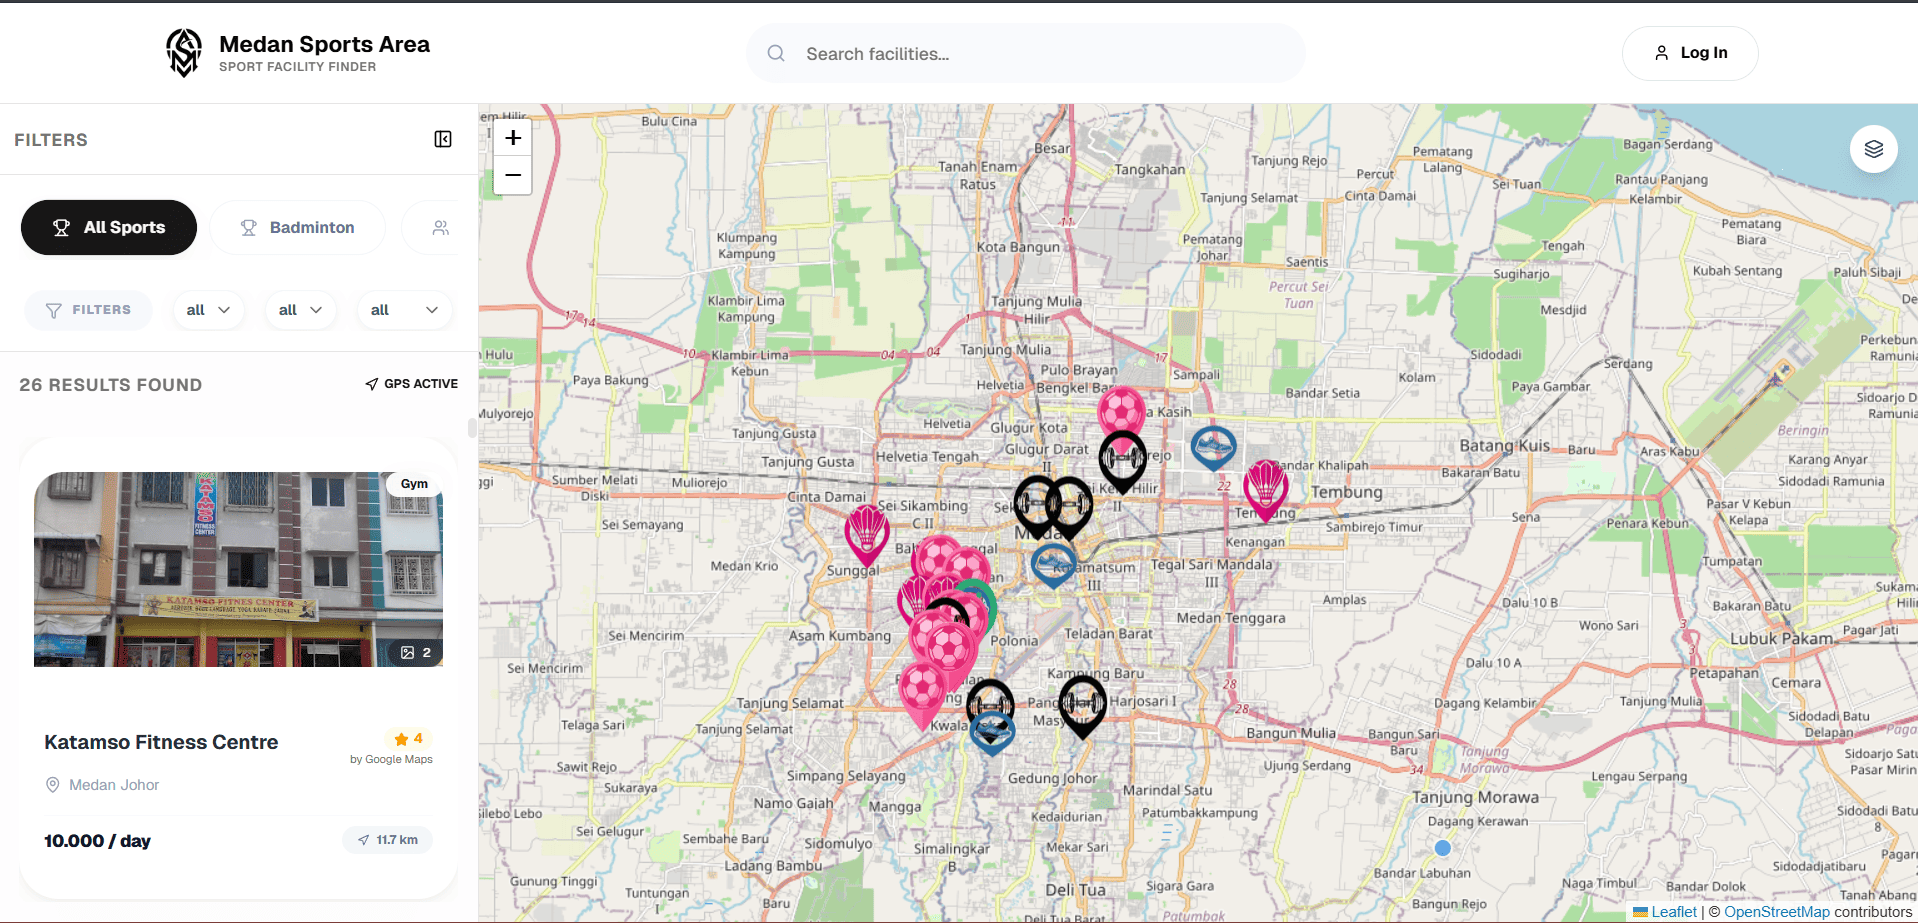Click the sidebar results scrollbar handle
The image size is (1918, 923).
pos(472,428)
